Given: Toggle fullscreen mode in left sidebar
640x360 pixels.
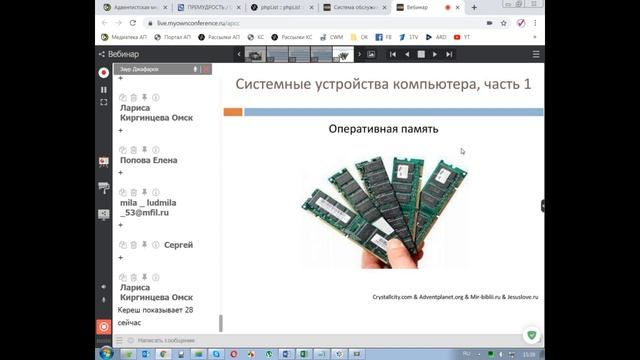Looking at the screenshot, I should coord(104,102).
